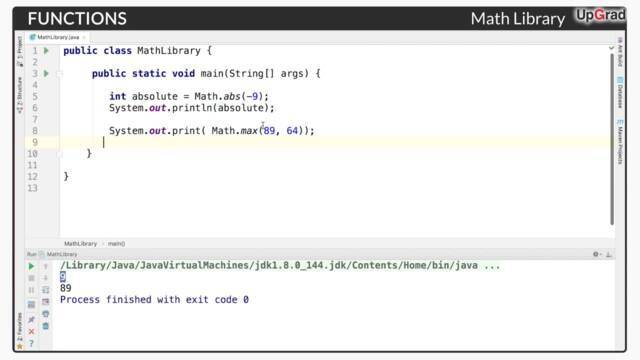Image resolution: width=640 pixels, height=360 pixels.
Task: Open run gutter arrow beside main method
Action: [x=46, y=73]
